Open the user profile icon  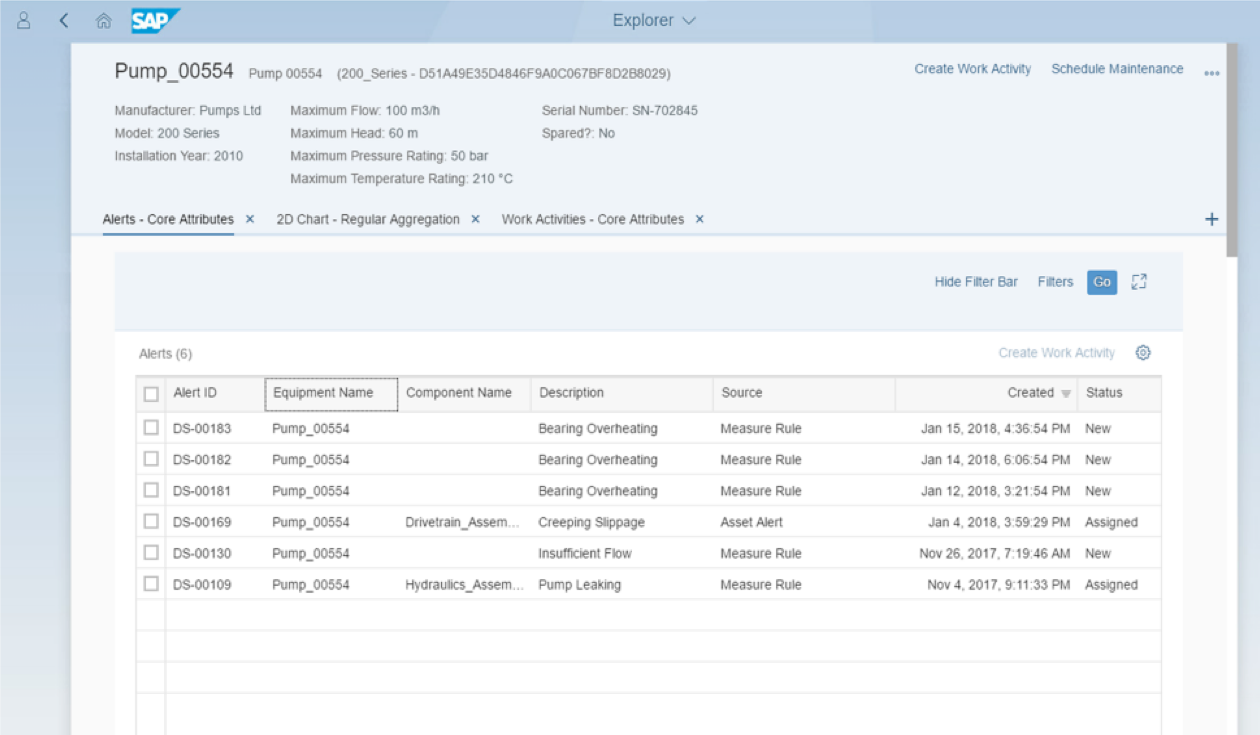point(24,20)
